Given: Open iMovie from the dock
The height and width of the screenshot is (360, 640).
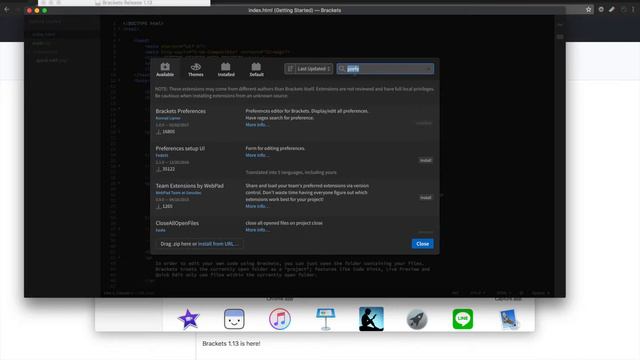Looking at the screenshot, I should pos(188,319).
